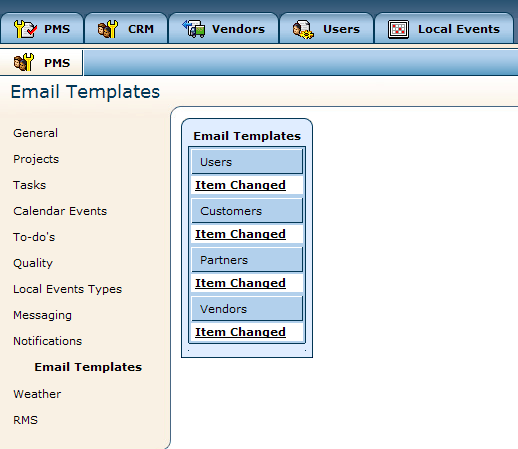The height and width of the screenshot is (449, 518).
Task: Open Item Changed template under Customers
Action: [240, 234]
